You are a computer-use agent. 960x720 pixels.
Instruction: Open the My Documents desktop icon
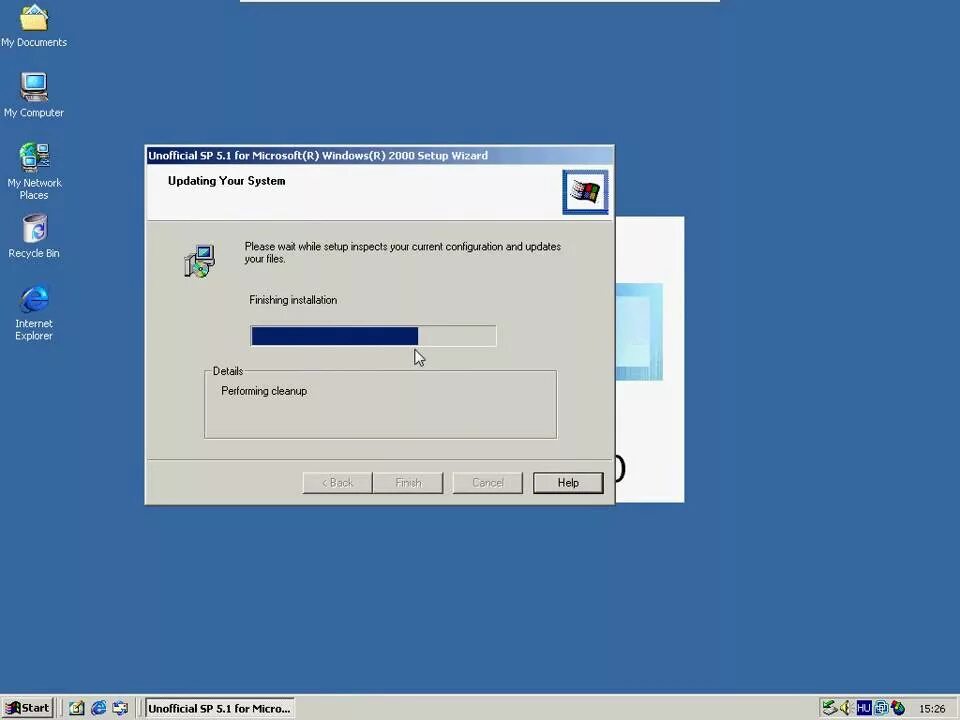(34, 24)
